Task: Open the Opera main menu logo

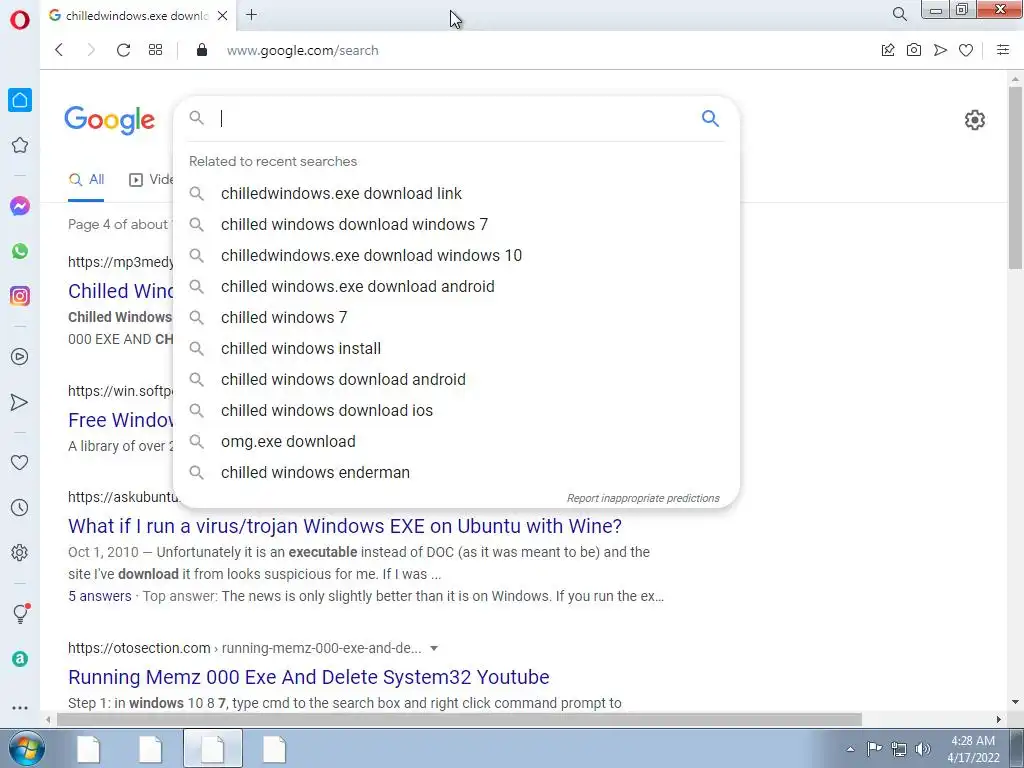Action: [20, 20]
